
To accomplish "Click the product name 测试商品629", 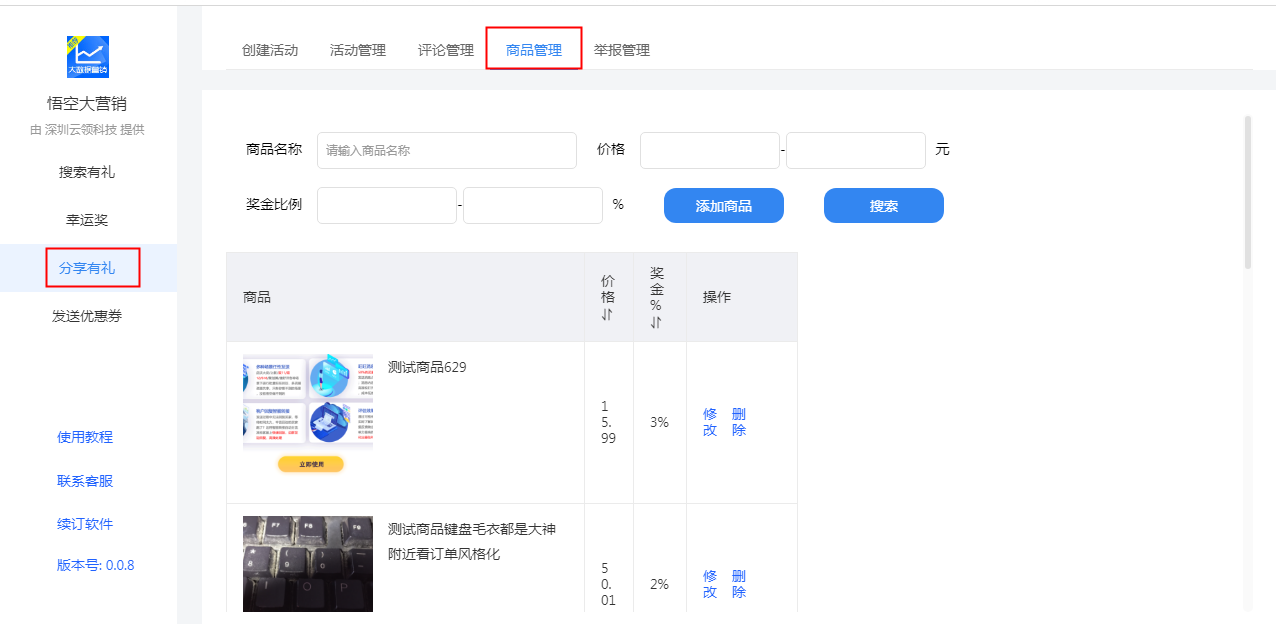I will (x=427, y=367).
